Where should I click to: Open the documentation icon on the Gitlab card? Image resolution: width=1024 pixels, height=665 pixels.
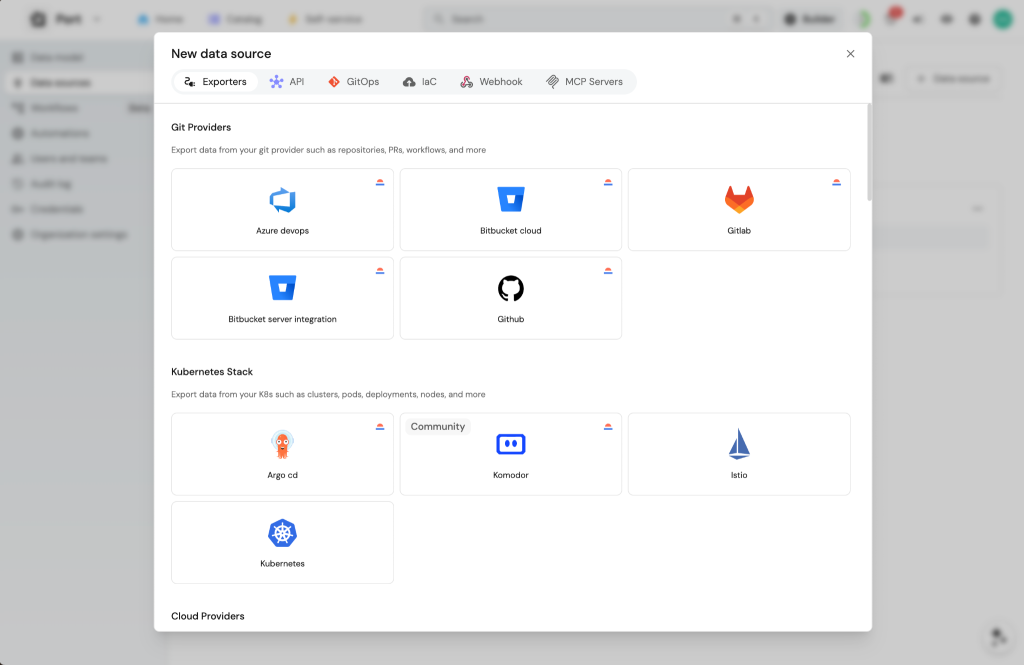tap(836, 182)
